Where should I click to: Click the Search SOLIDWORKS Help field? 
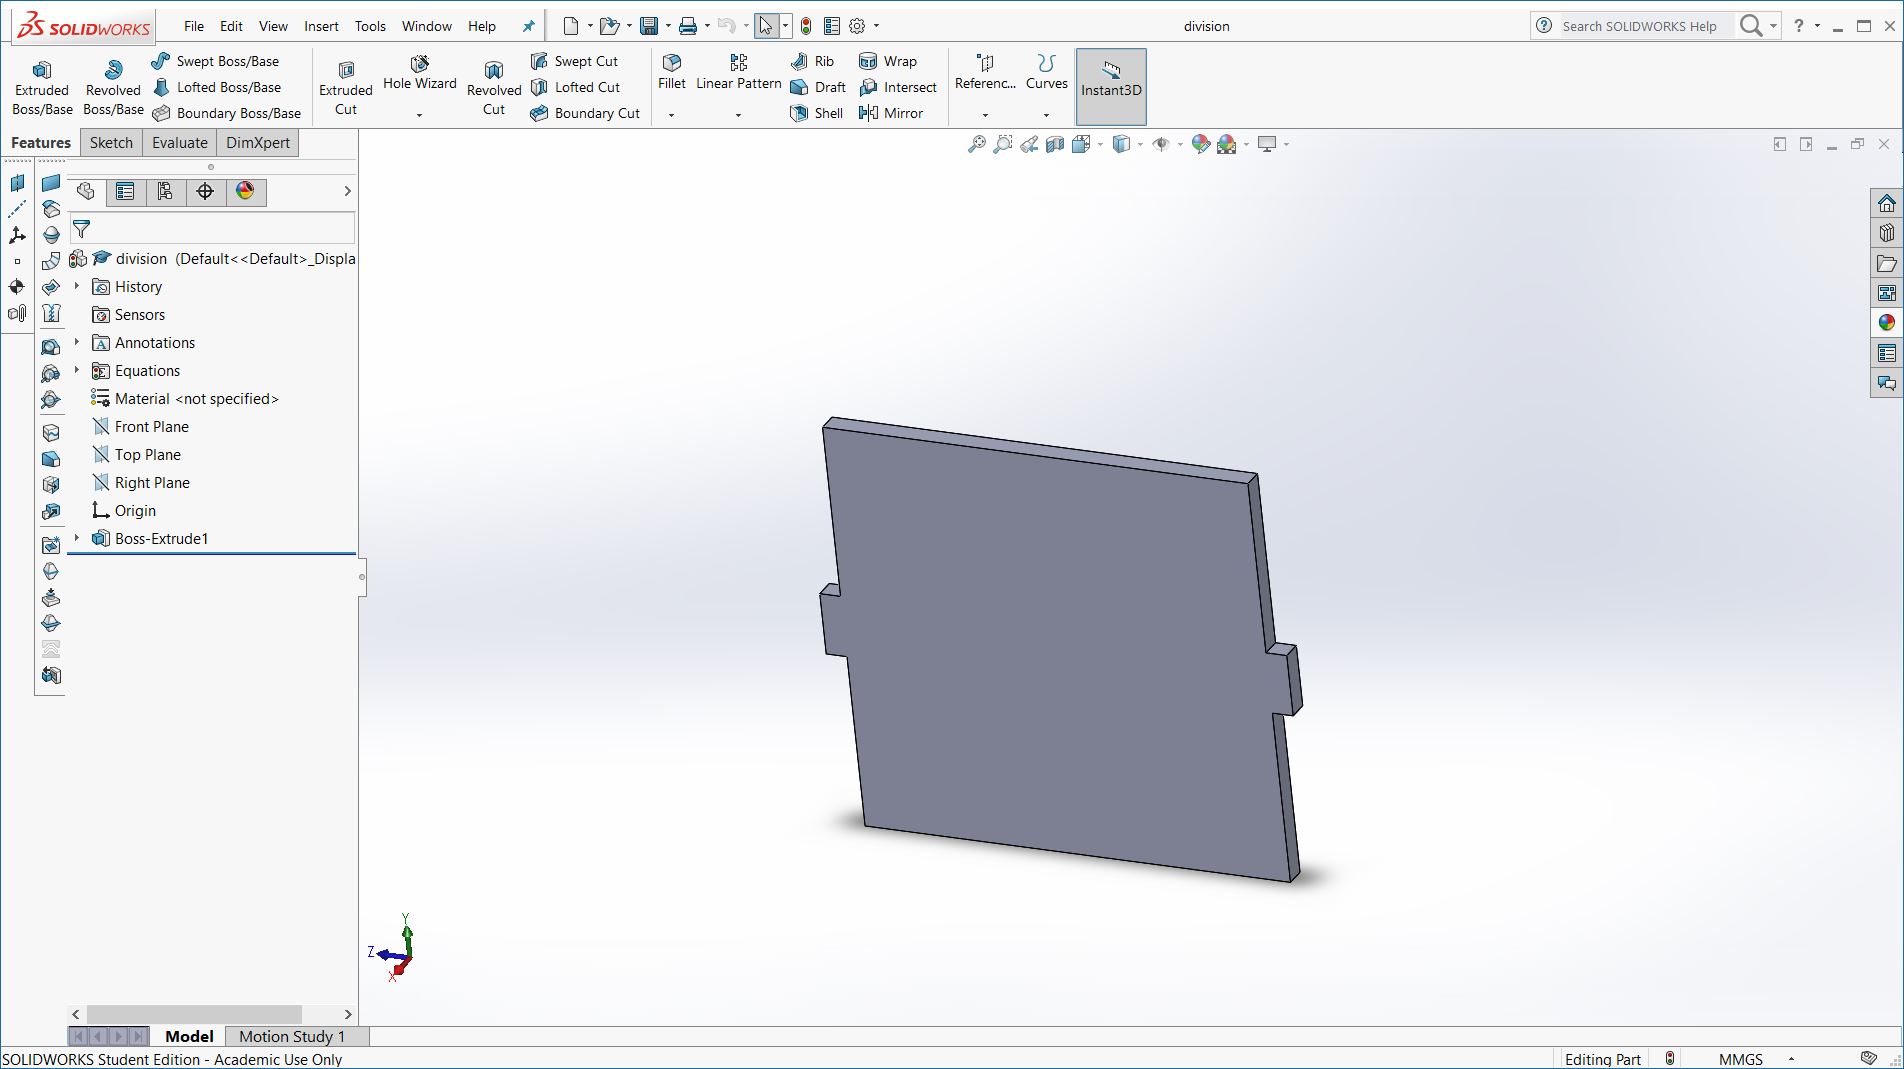(1639, 26)
